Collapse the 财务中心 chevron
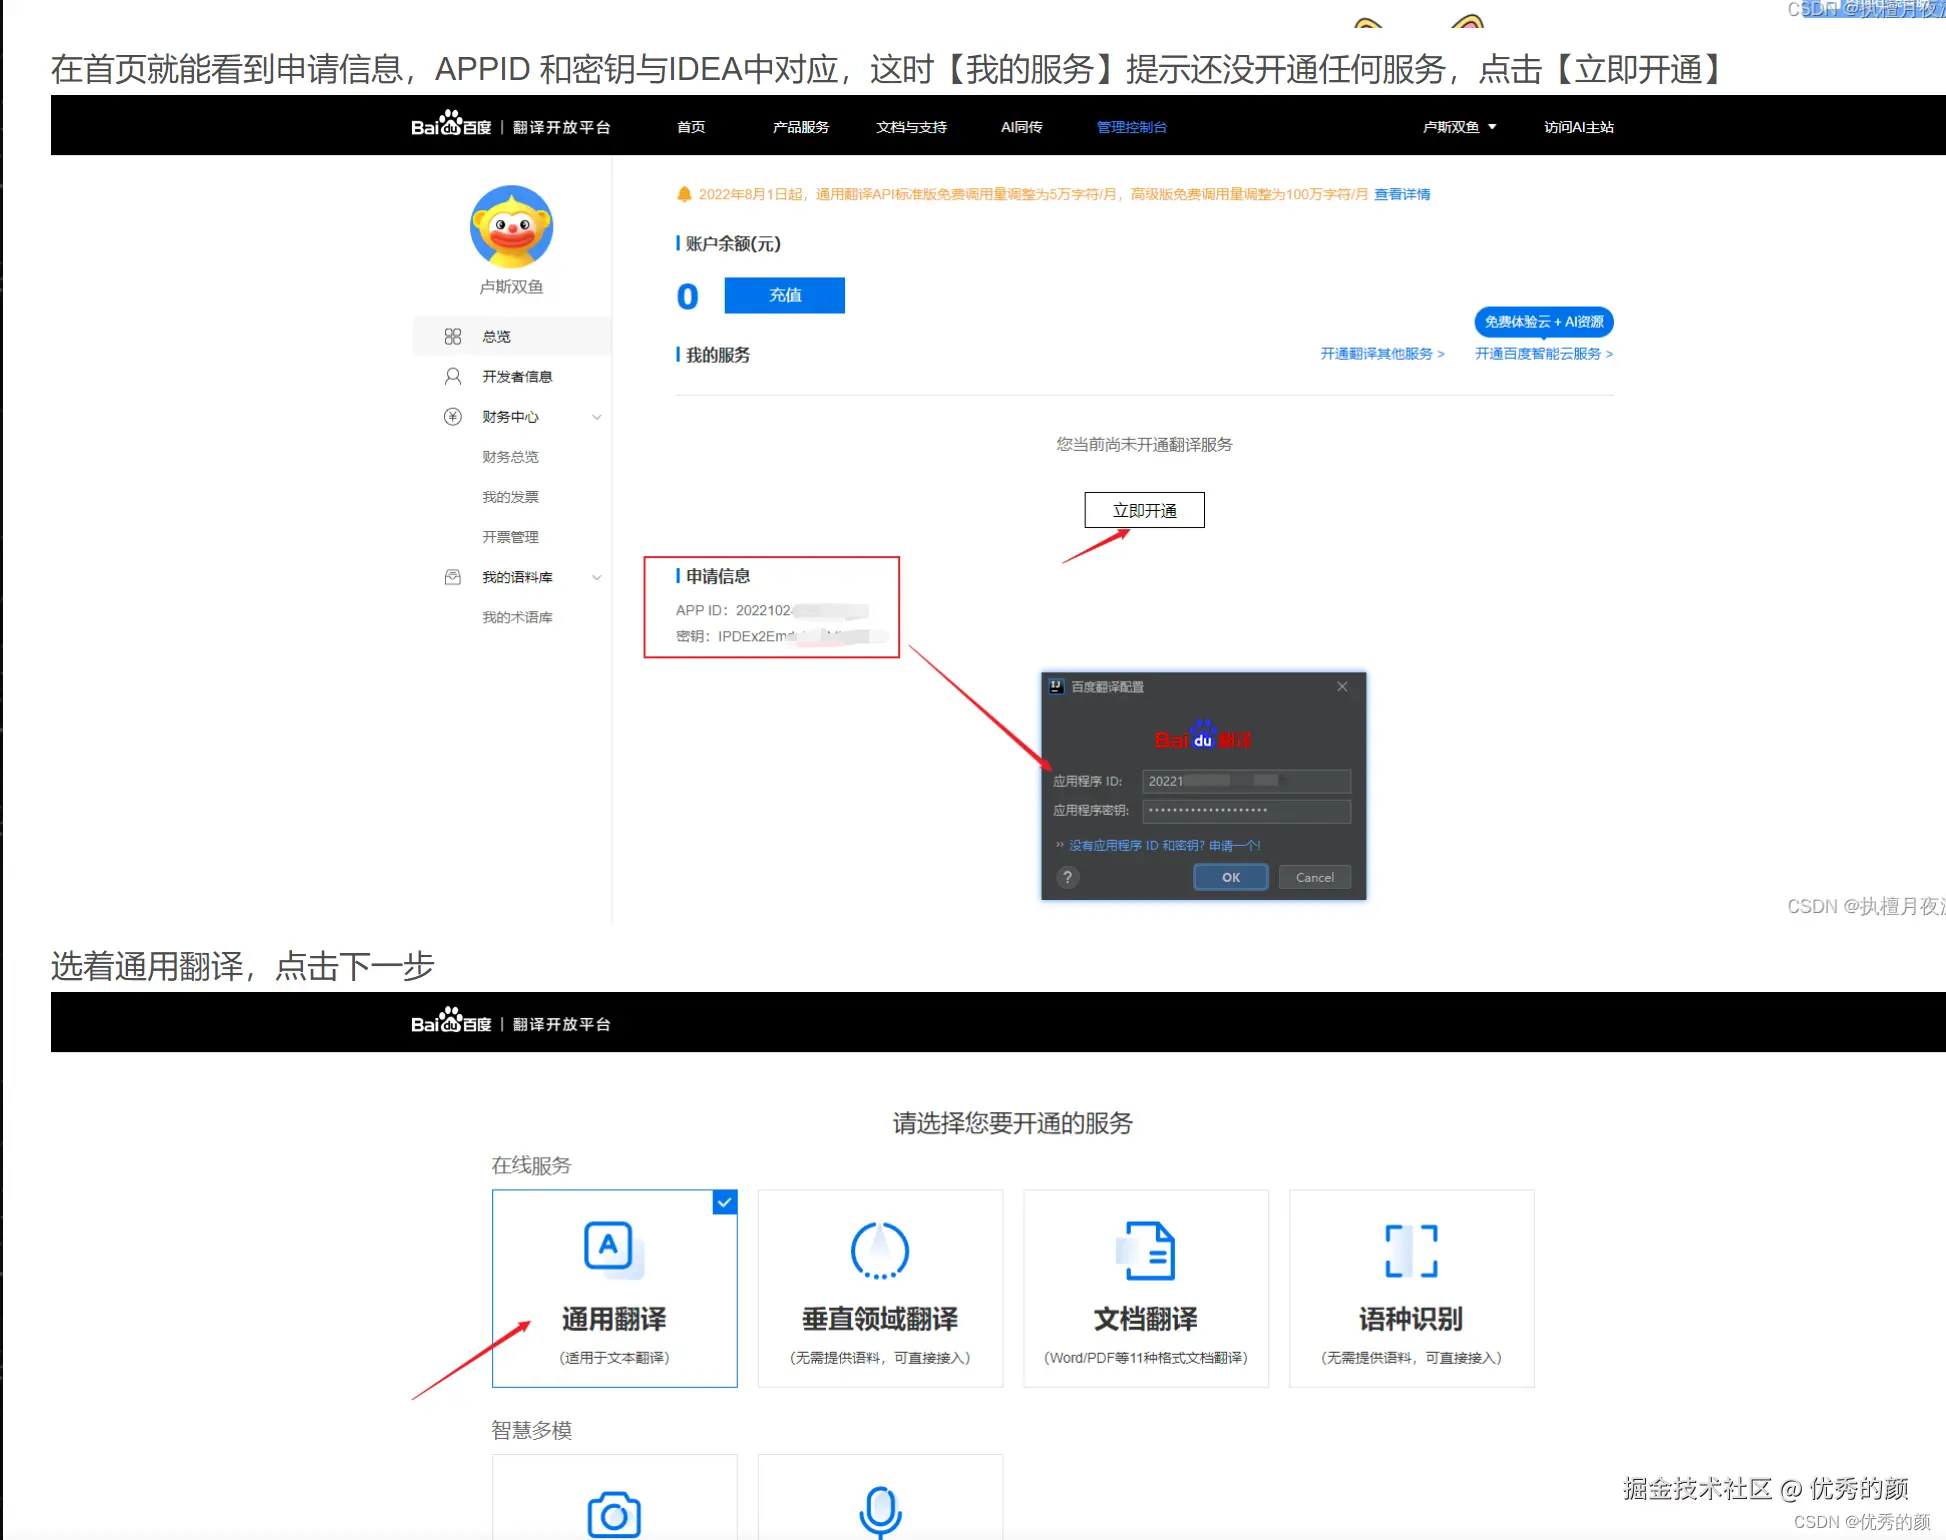Image resolution: width=1946 pixels, height=1540 pixels. tap(597, 417)
